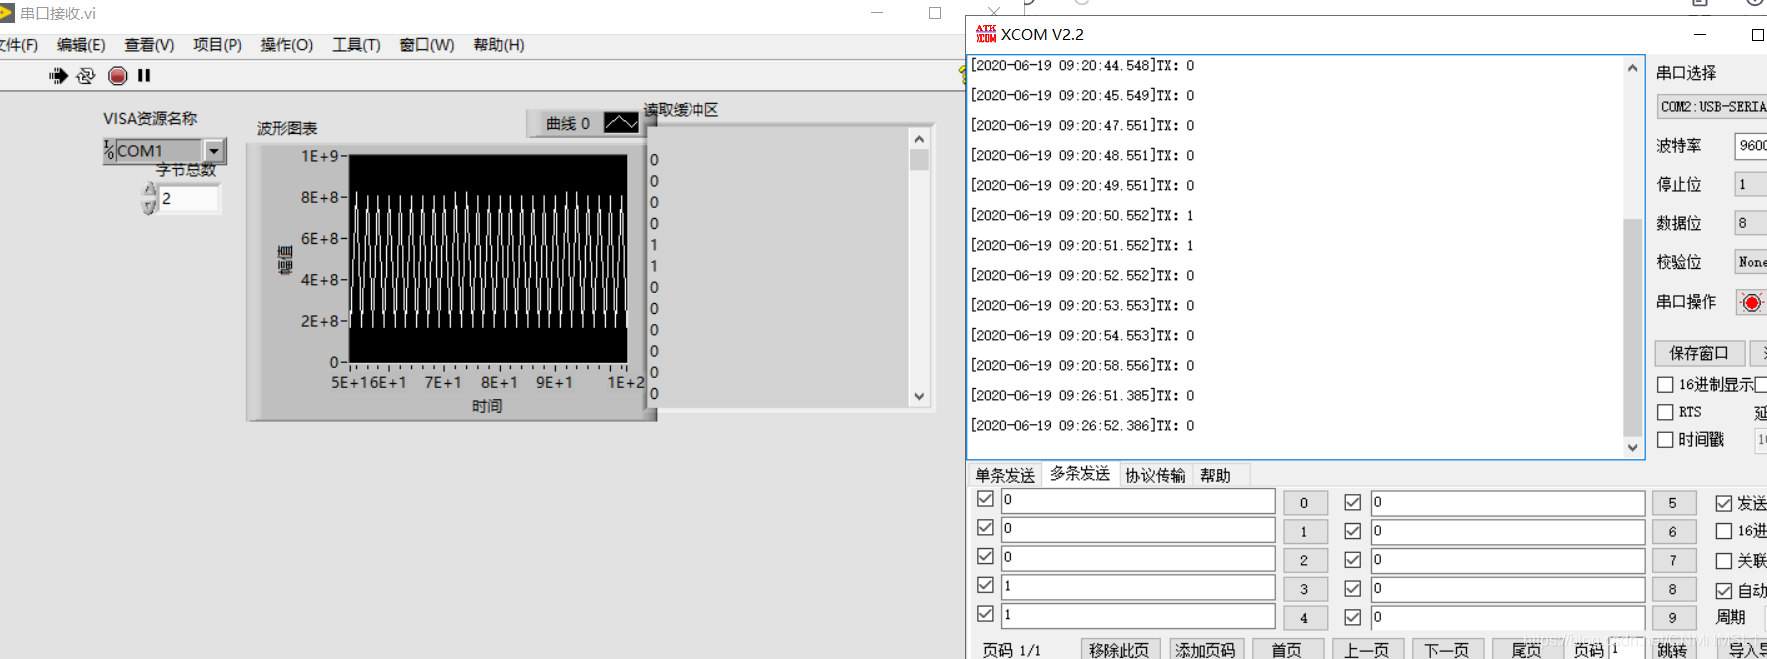Uncheck checkbox left of send row 9

coord(1352,617)
